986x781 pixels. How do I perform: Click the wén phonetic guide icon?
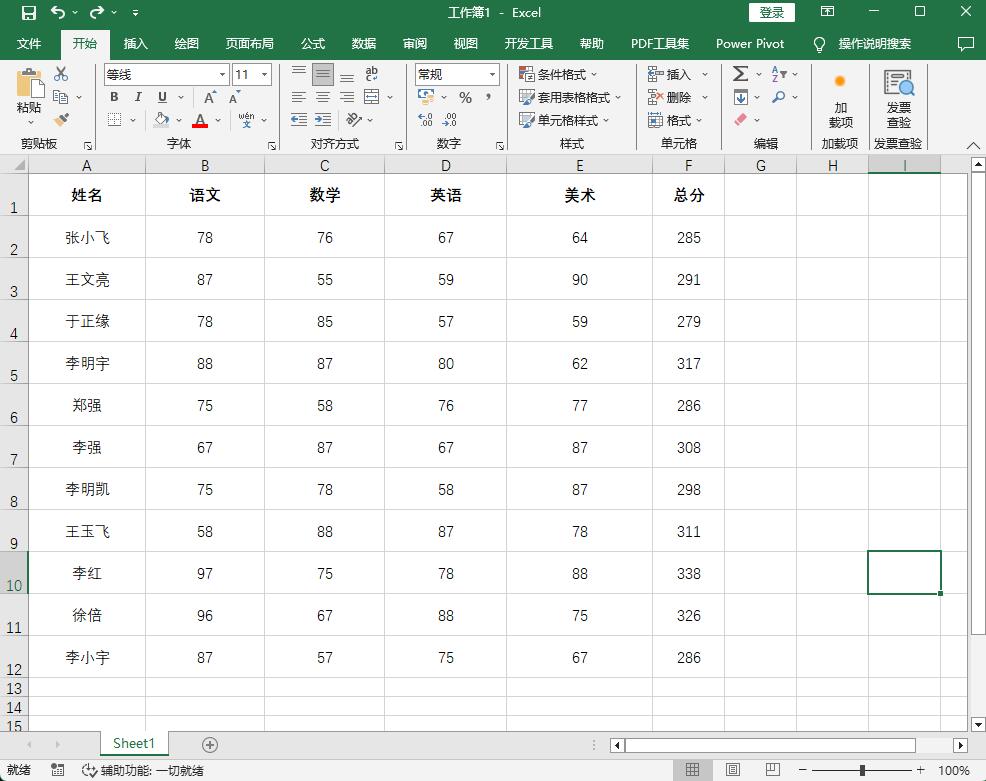[x=246, y=119]
